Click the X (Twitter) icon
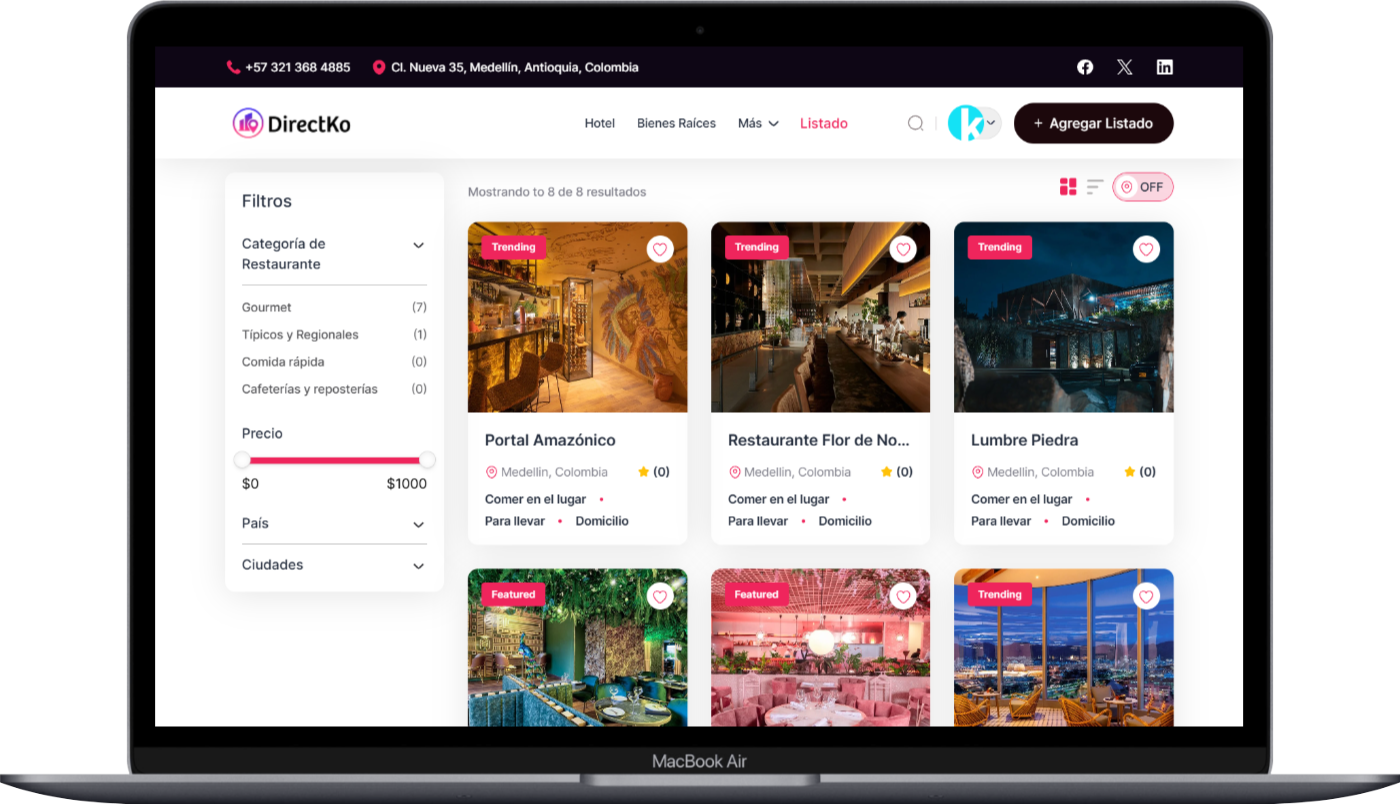Viewport: 1400px width, 804px height. 1125,67
